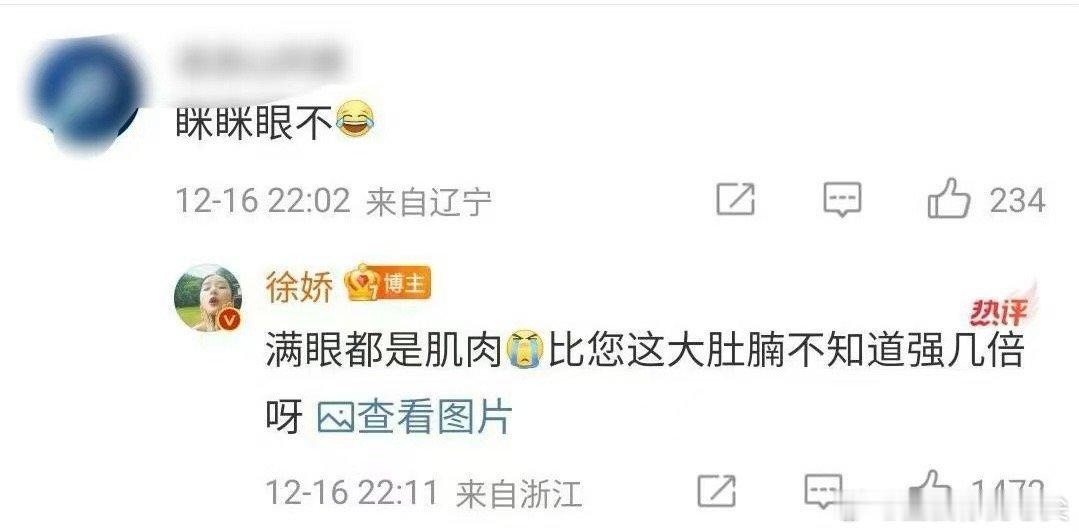Open the reply bubble icon beside 234 likes
The width and height of the screenshot is (1079, 532).
point(842,200)
